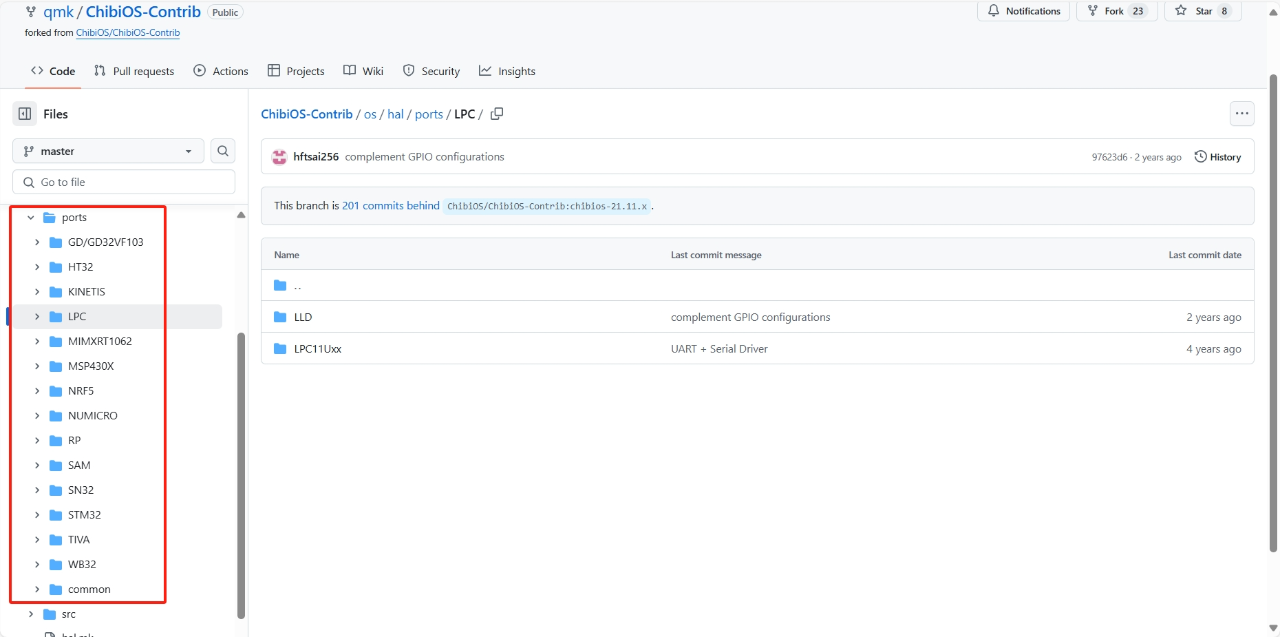
Task: Click the hftsai256 author avatar
Action: coord(279,157)
